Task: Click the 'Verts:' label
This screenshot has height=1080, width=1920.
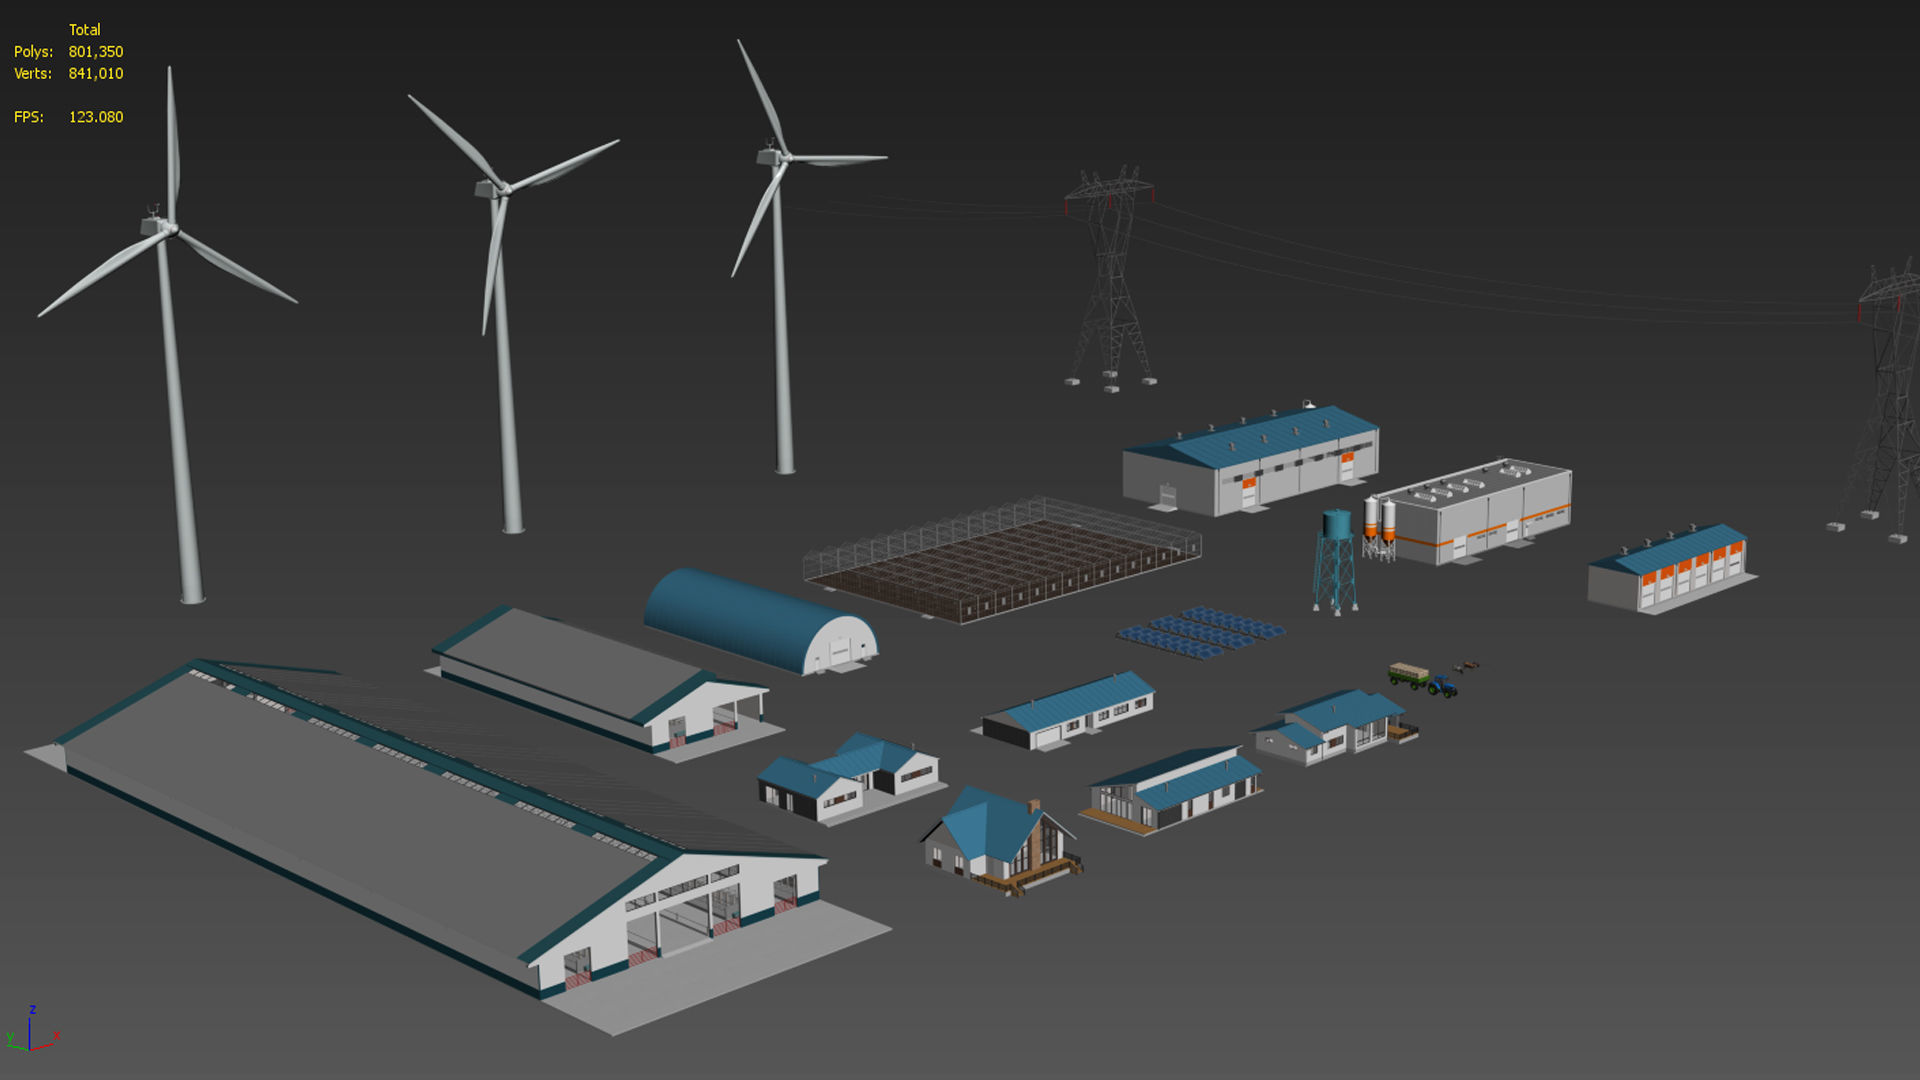Action: click(33, 74)
